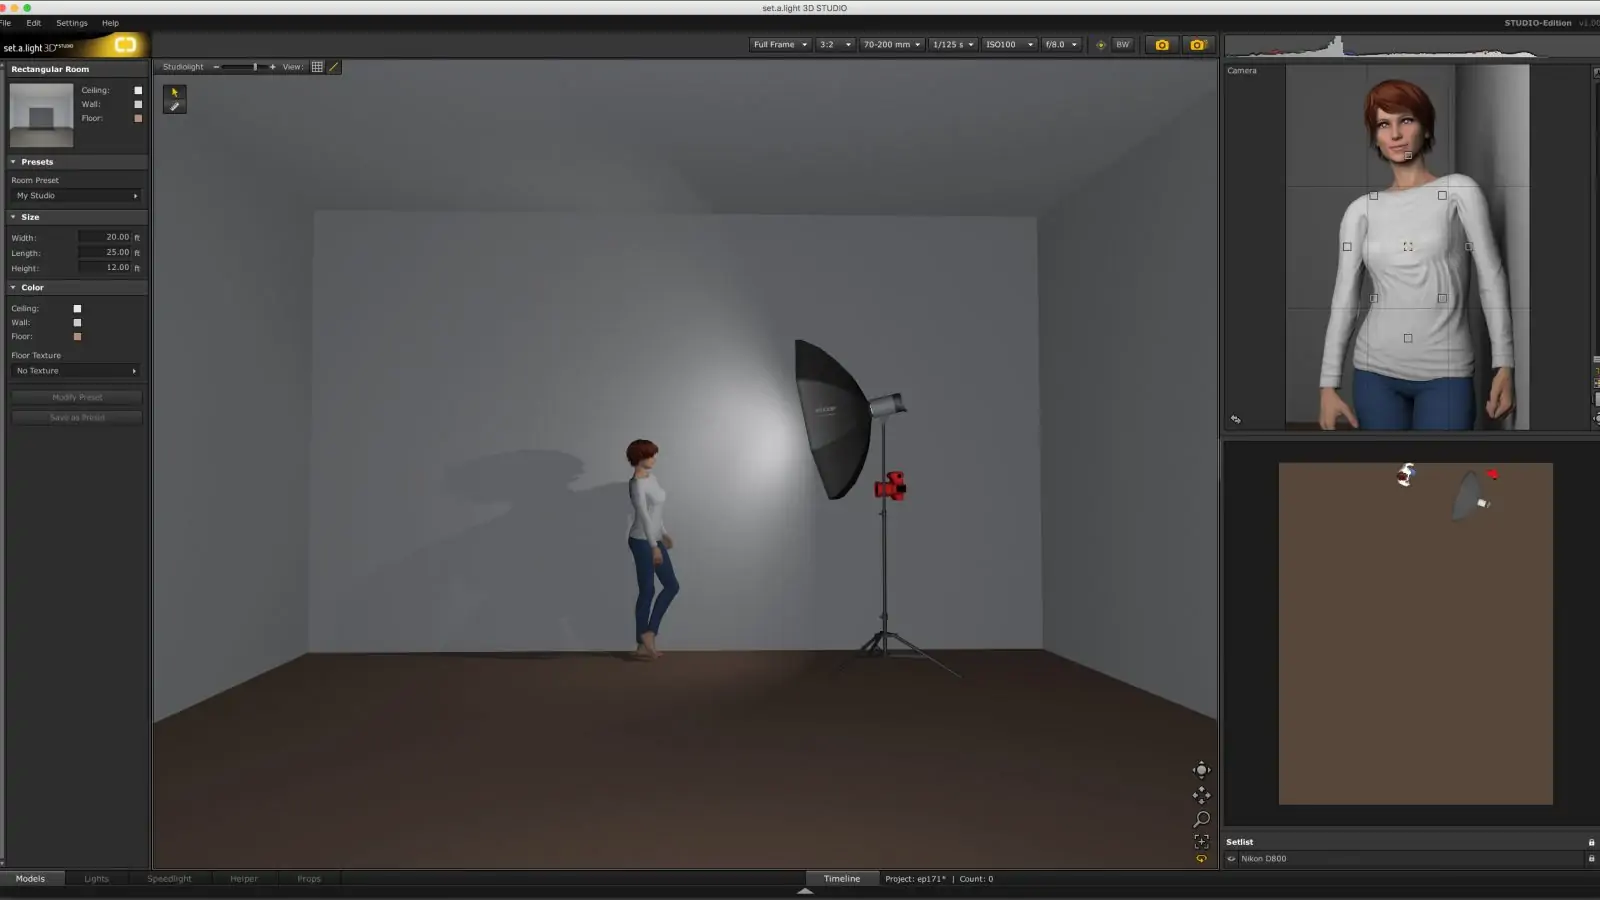Viewport: 1600px width, 900px height.
Task: Toggle visibility eye of Nikon D800
Action: [1231, 858]
